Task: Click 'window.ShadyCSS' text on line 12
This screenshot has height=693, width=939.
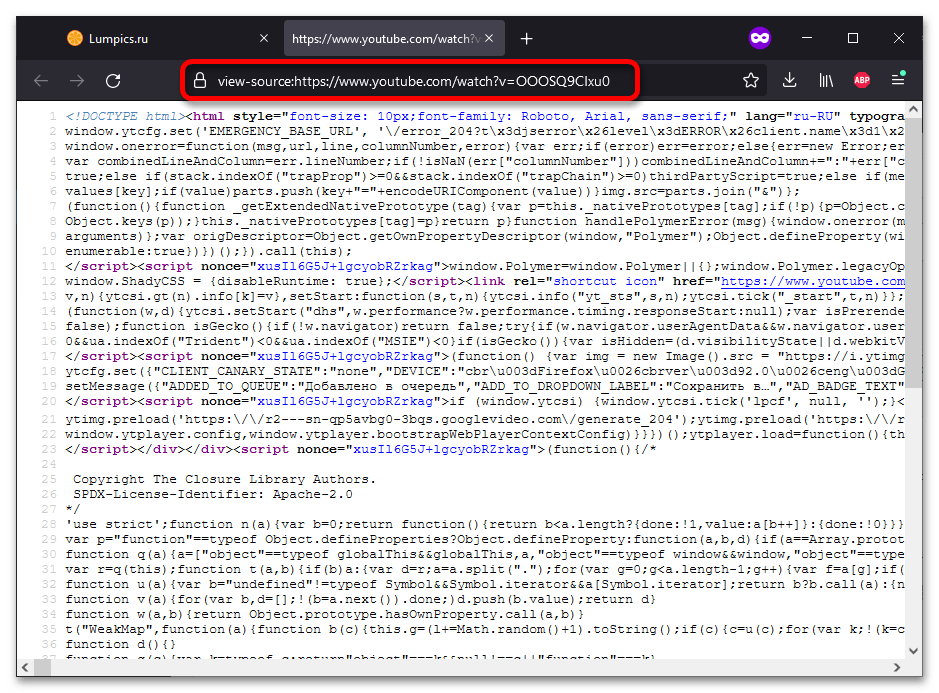Action: pos(125,282)
